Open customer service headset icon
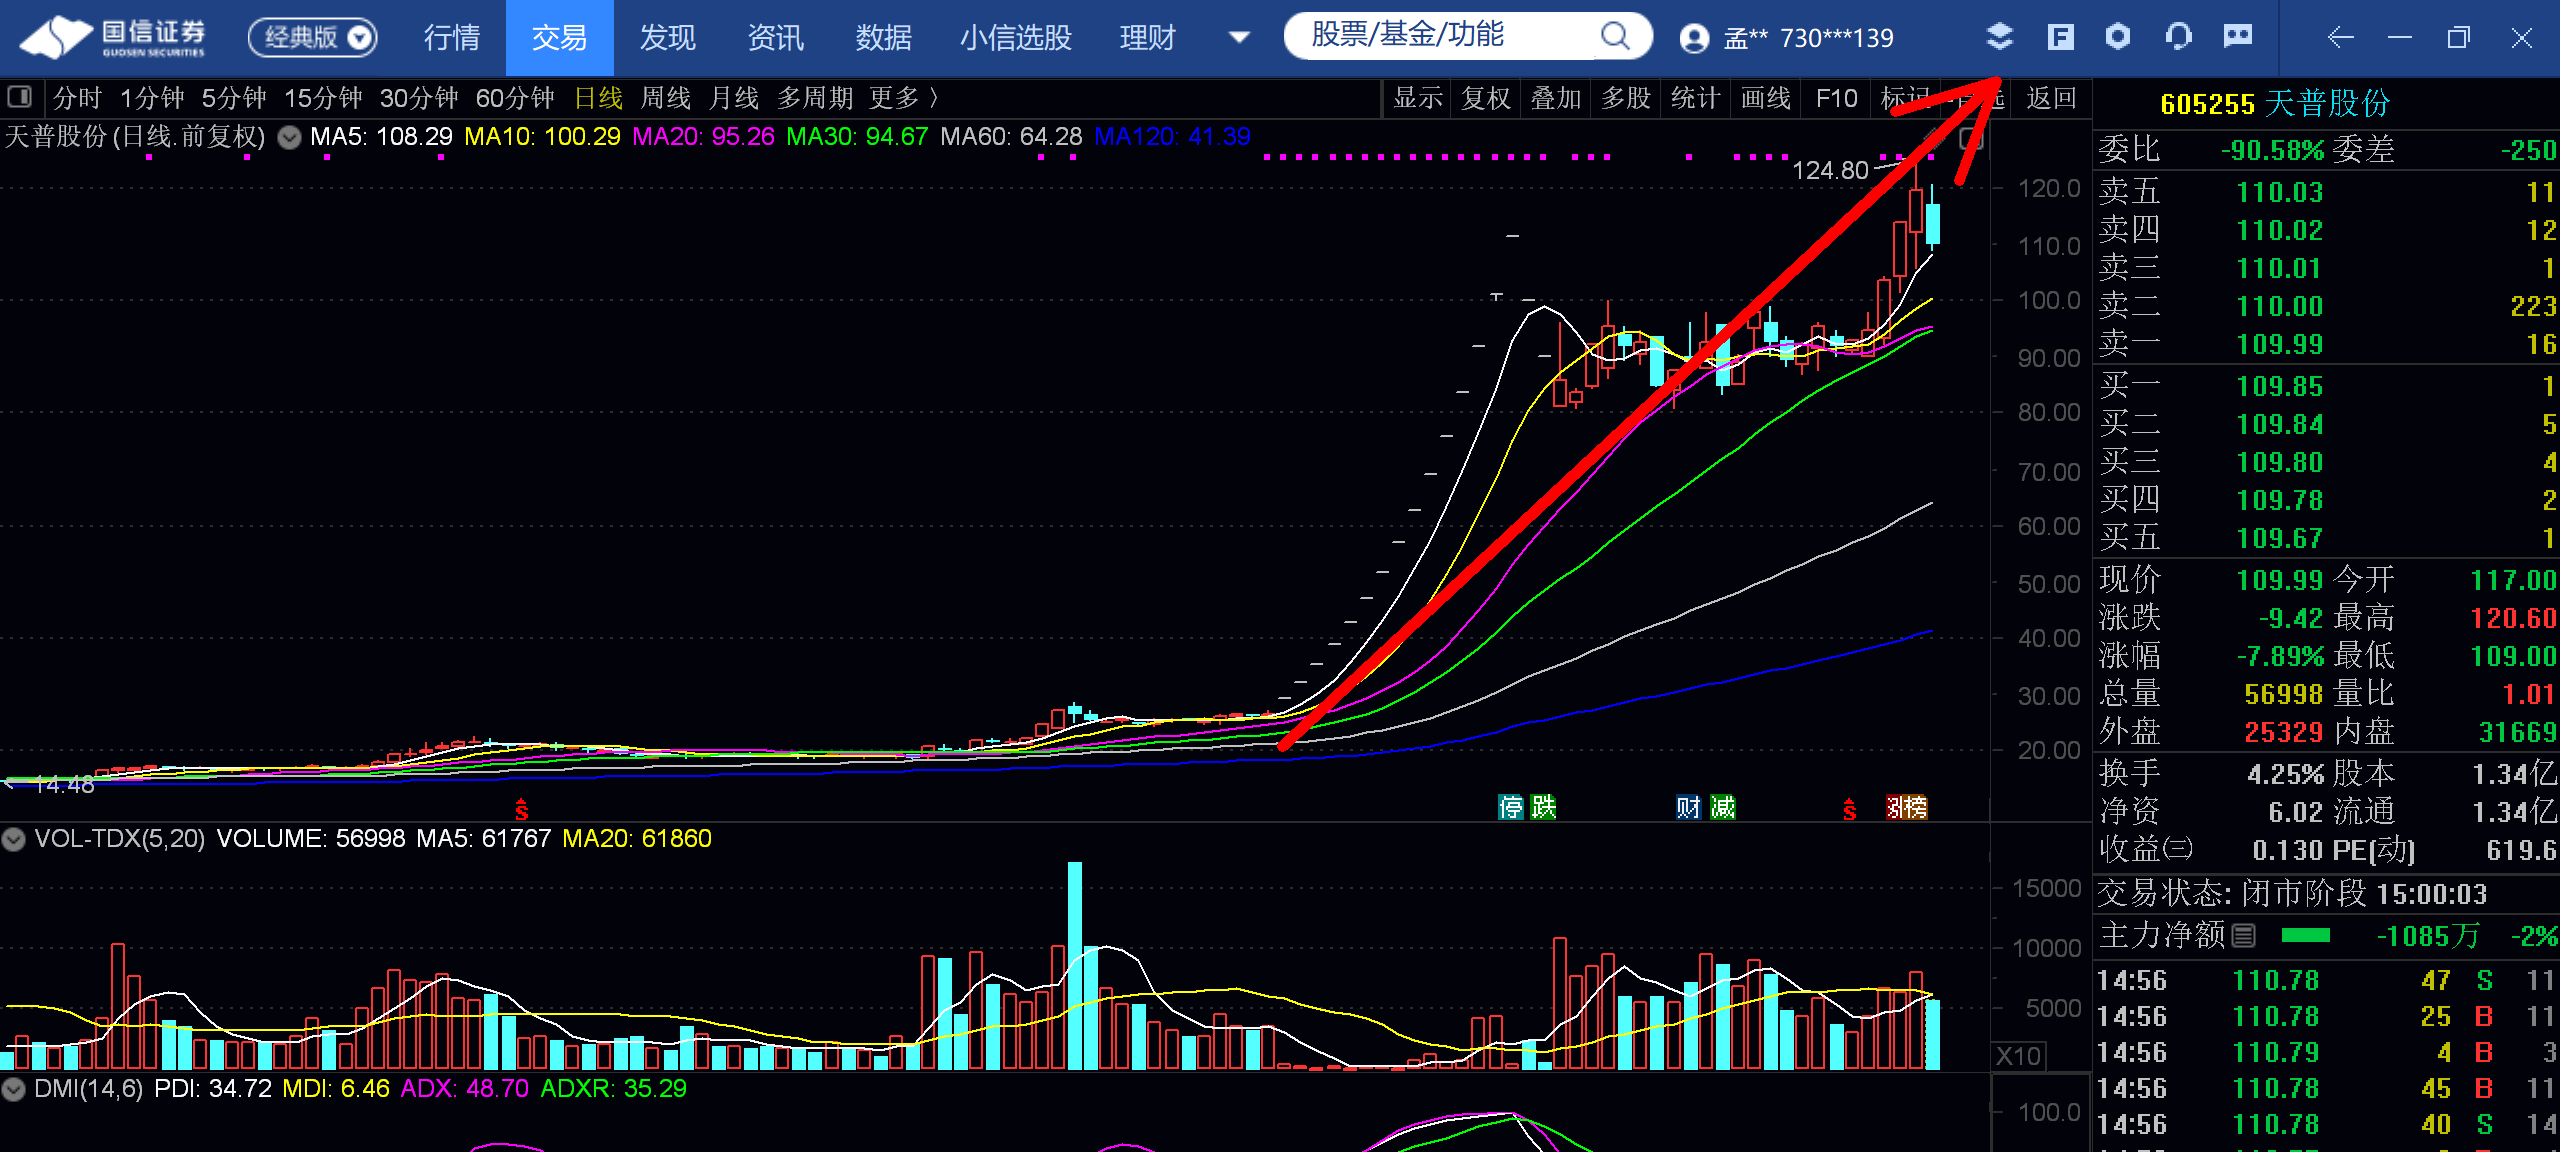 point(2178,37)
